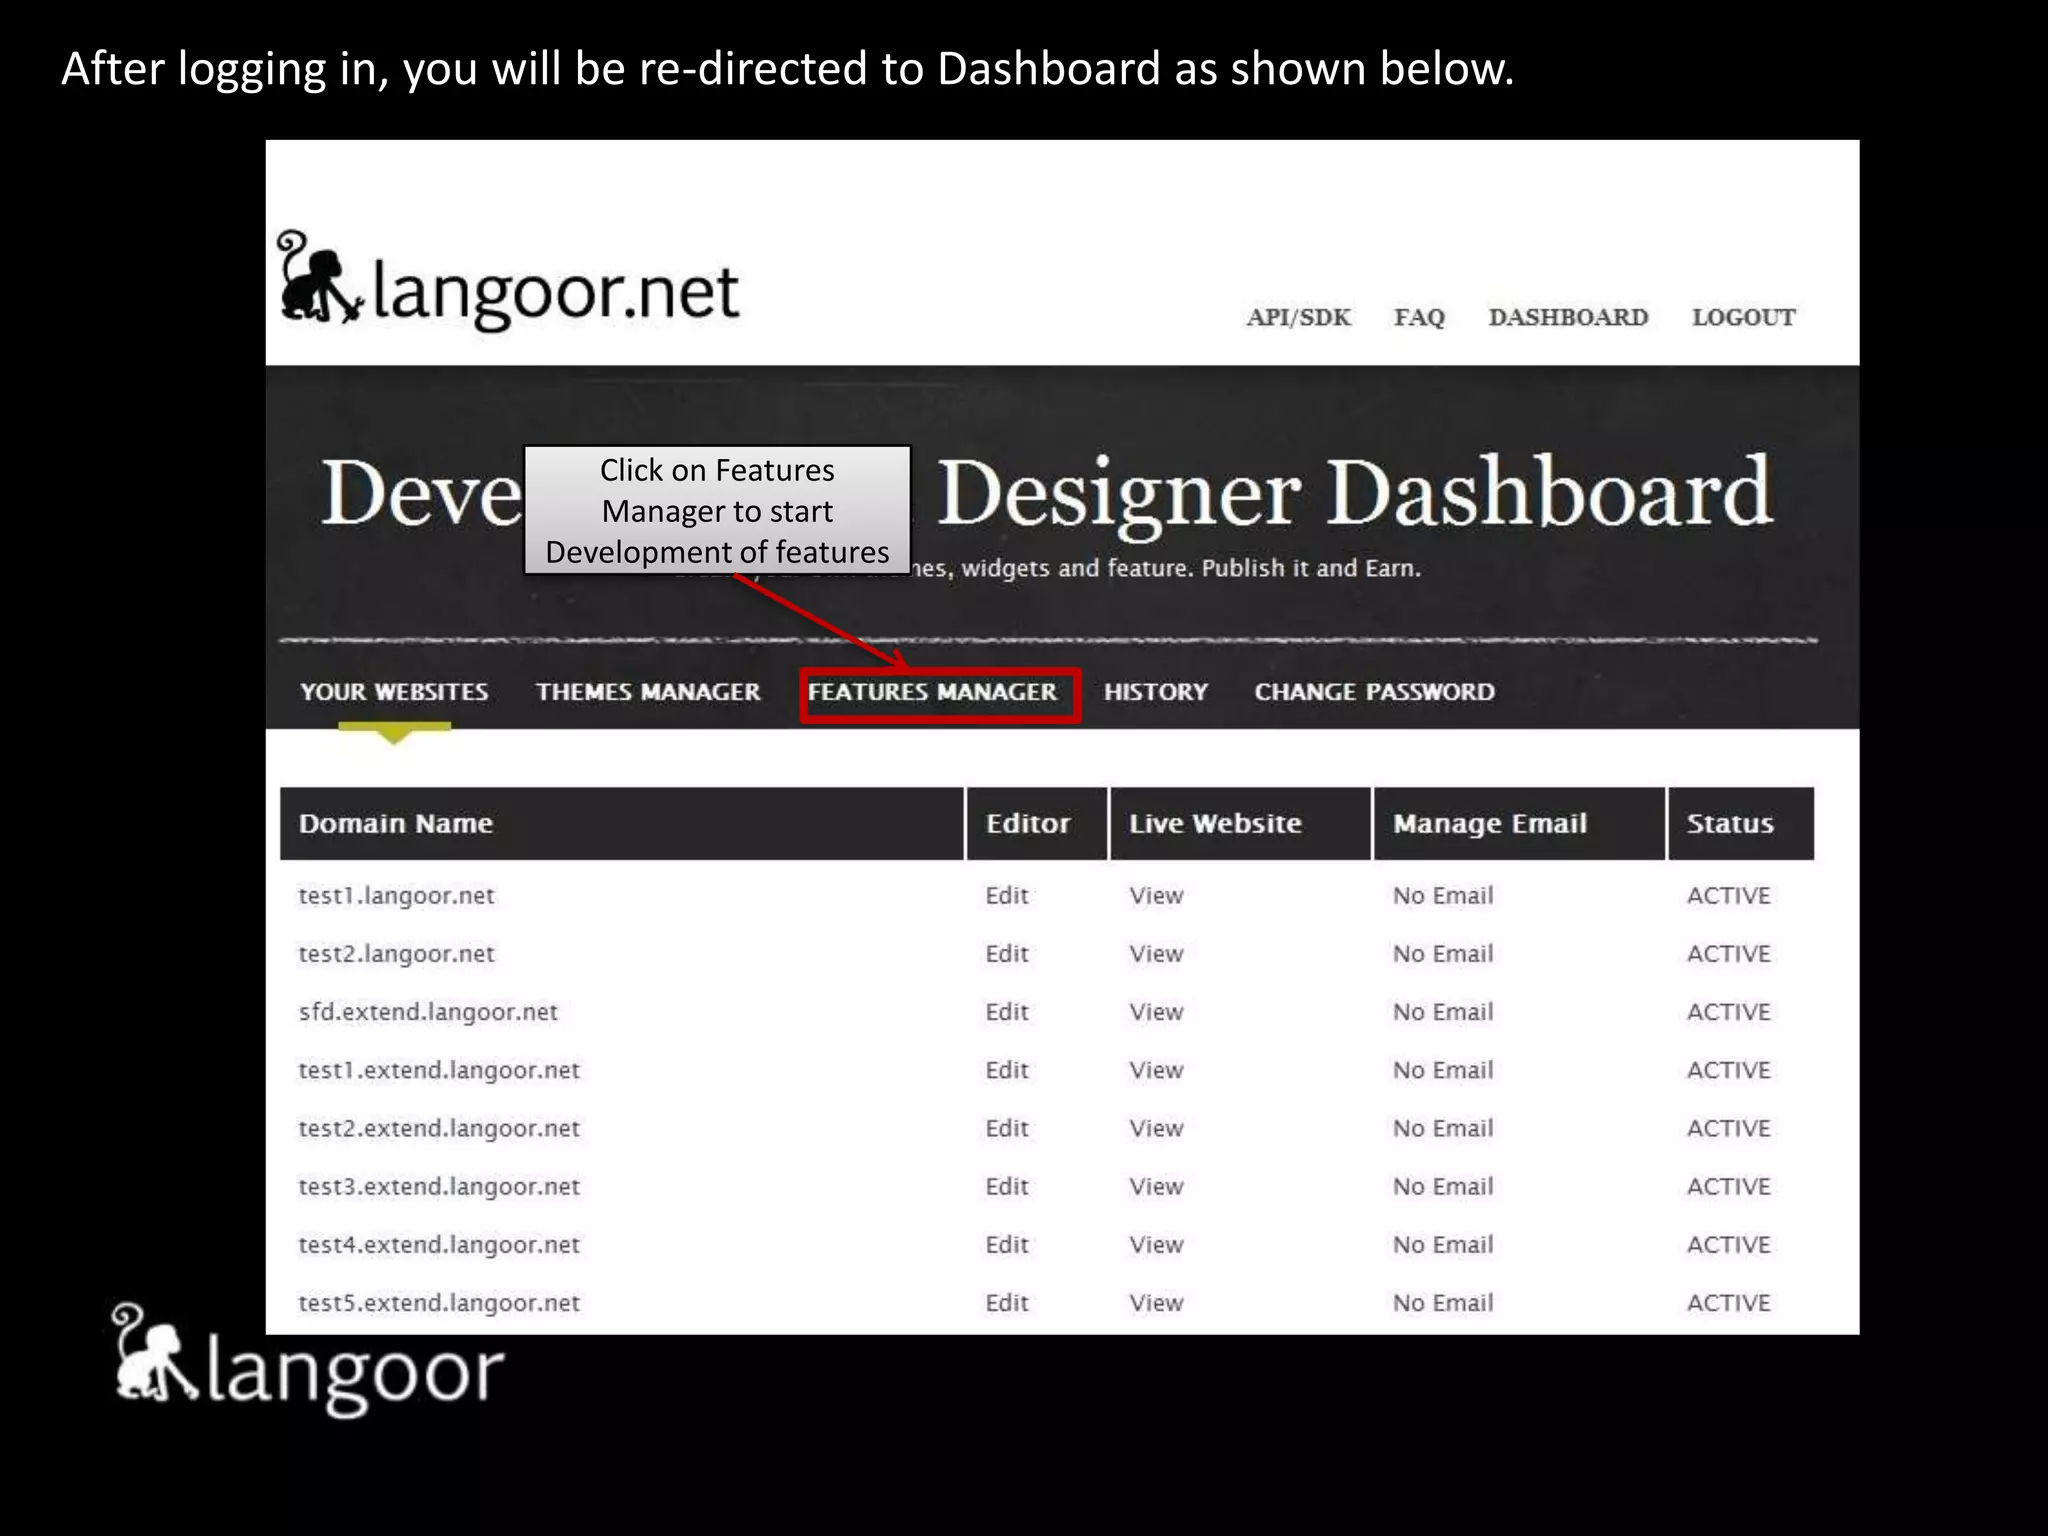Click No Email for test2.langoor.net

coord(1443,954)
